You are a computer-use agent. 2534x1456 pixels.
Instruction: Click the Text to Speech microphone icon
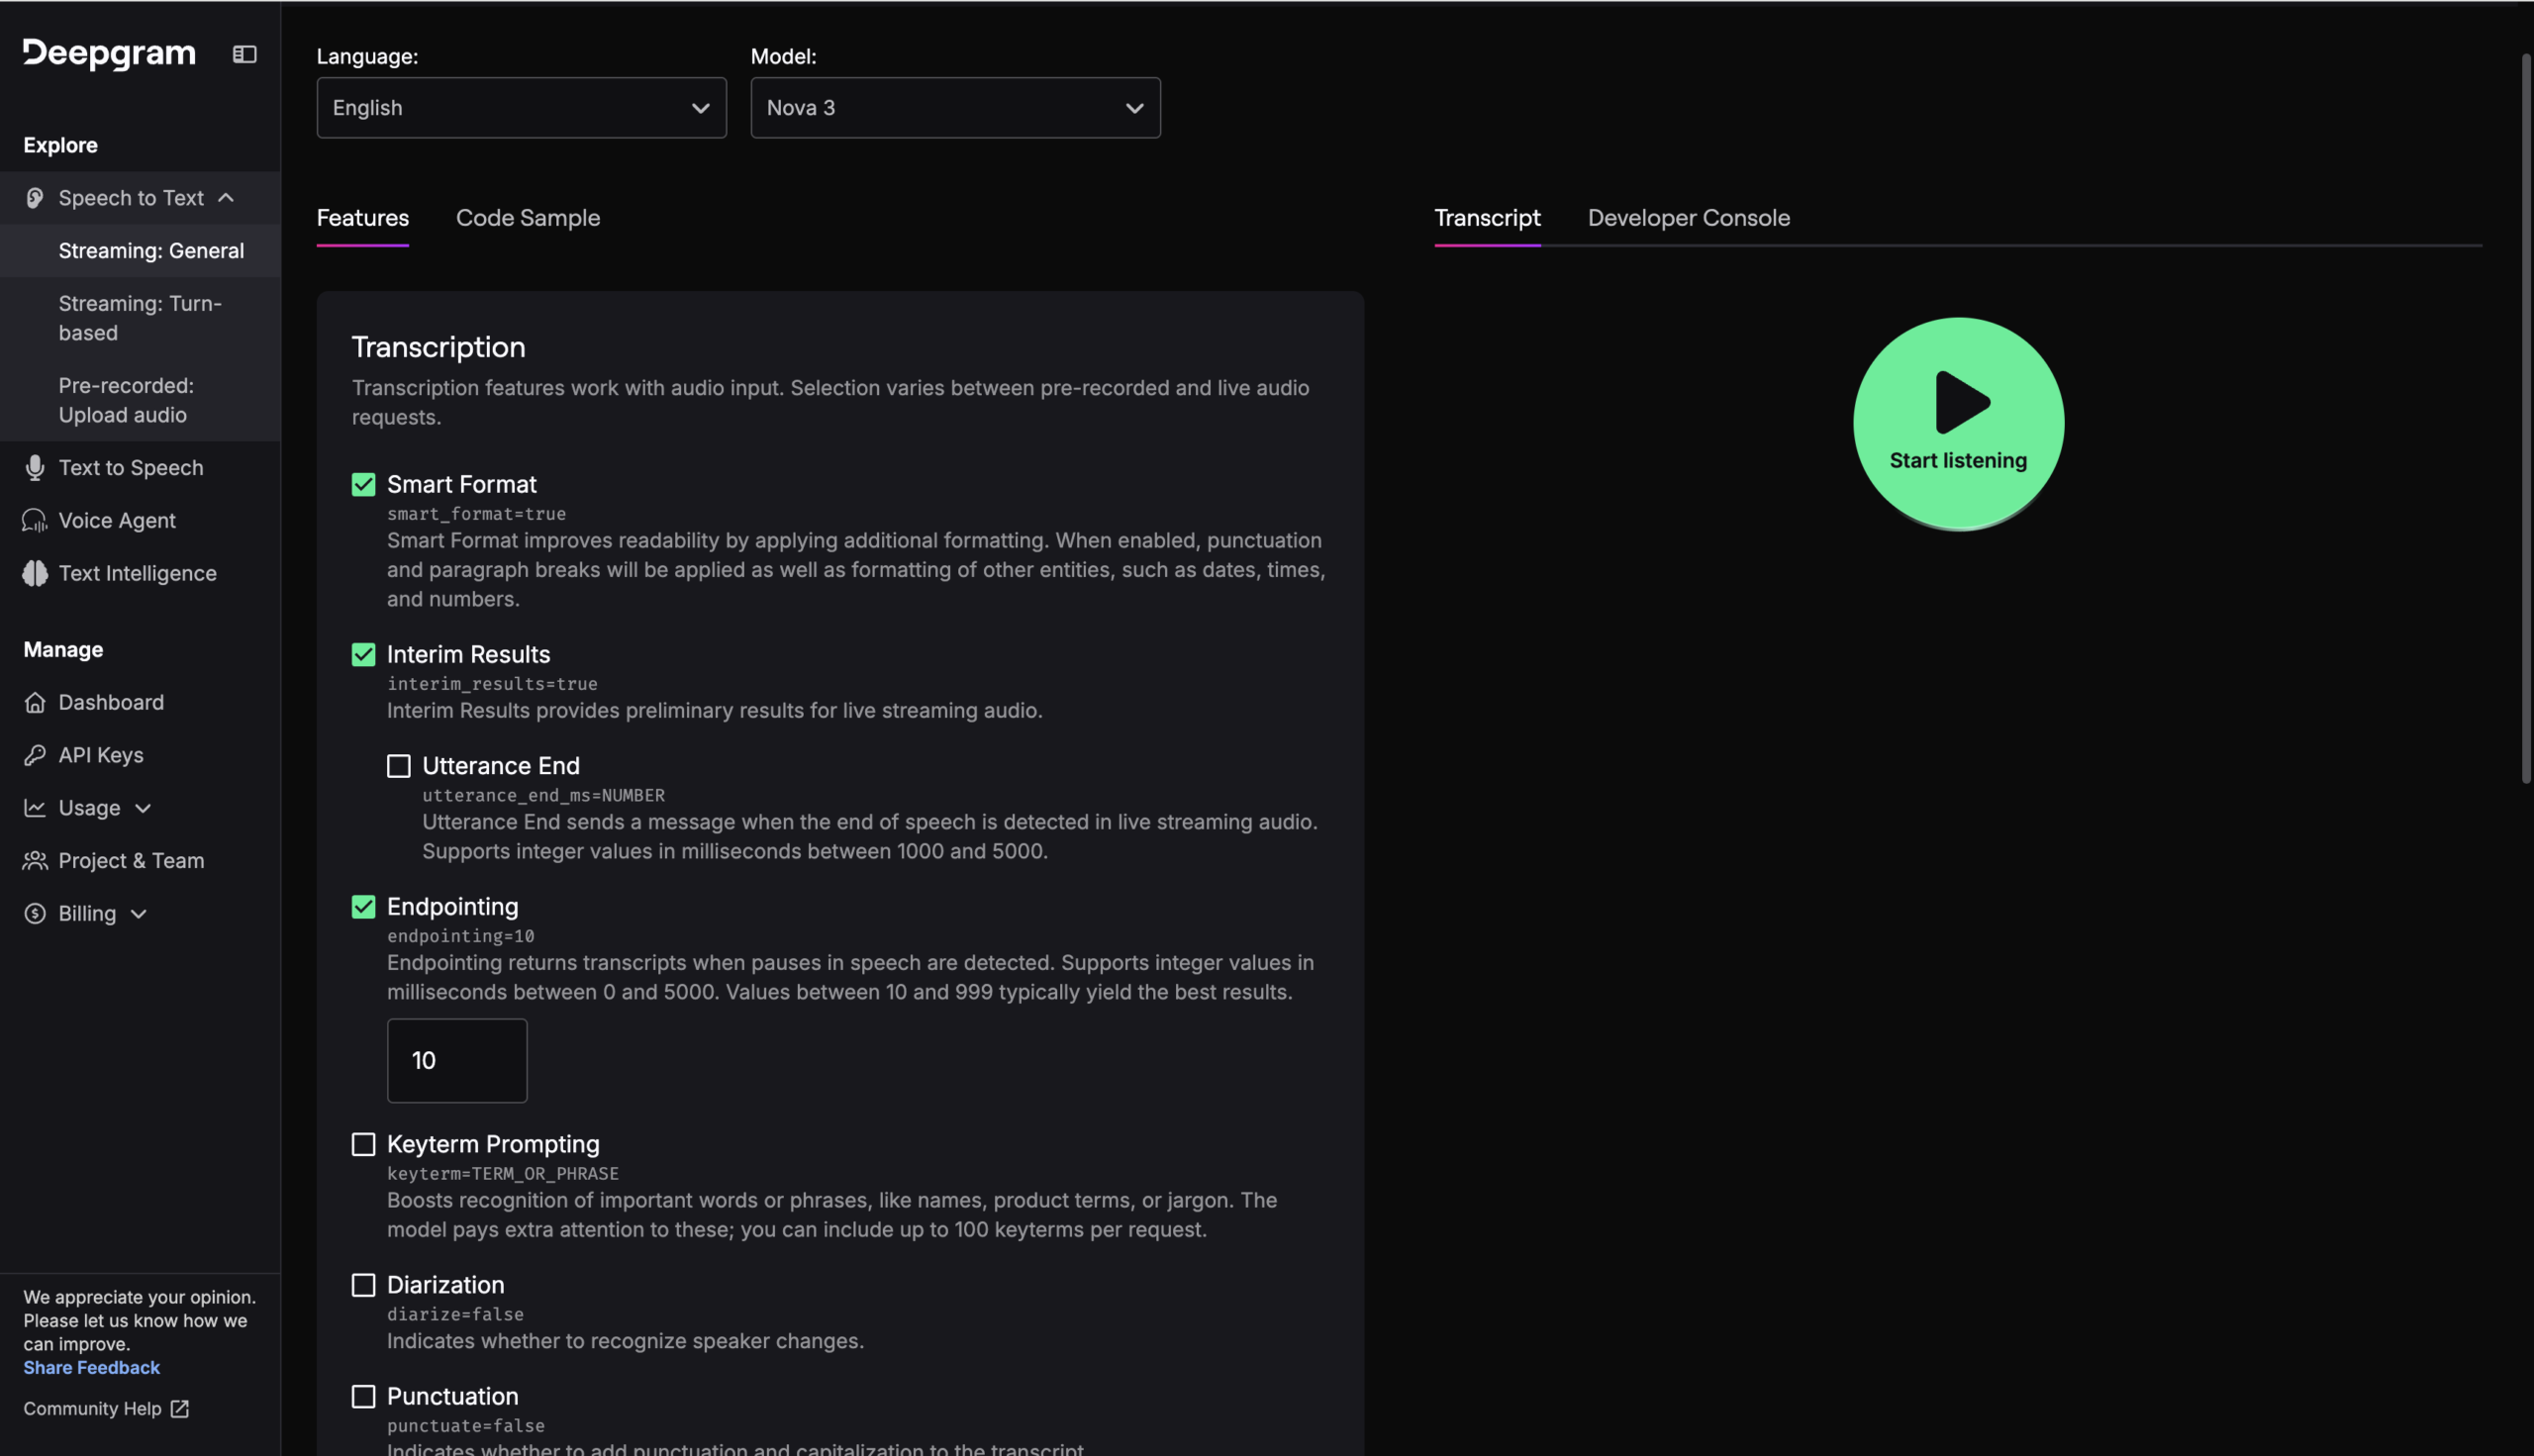[35, 468]
